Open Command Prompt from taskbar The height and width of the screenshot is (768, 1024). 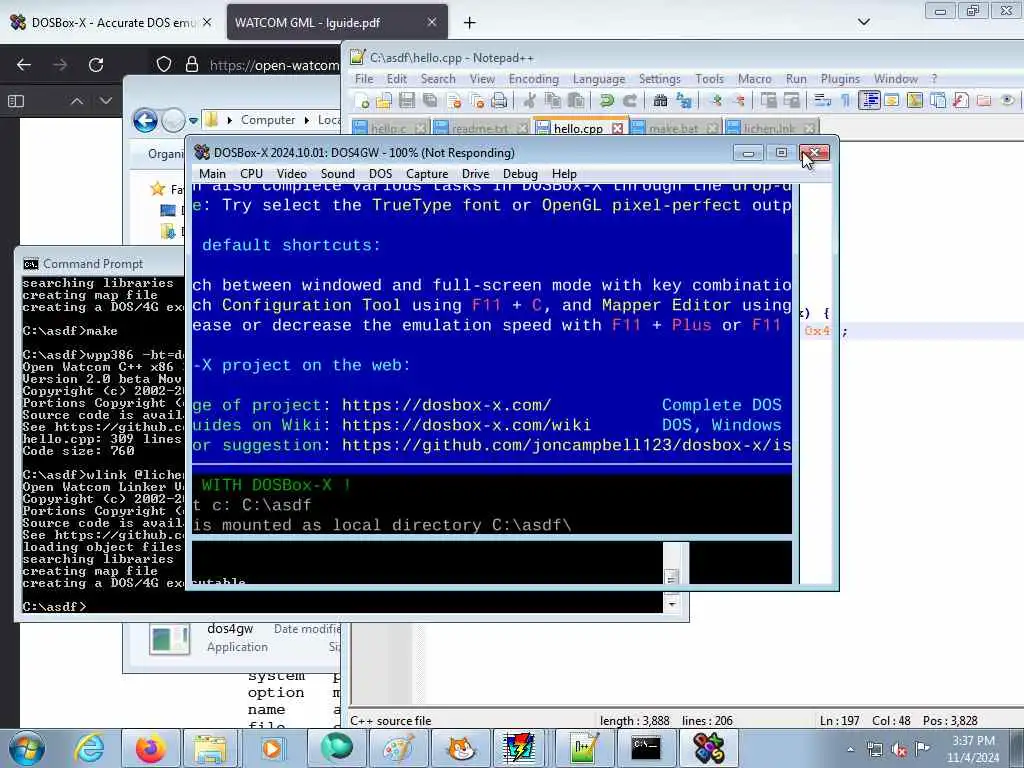click(645, 748)
